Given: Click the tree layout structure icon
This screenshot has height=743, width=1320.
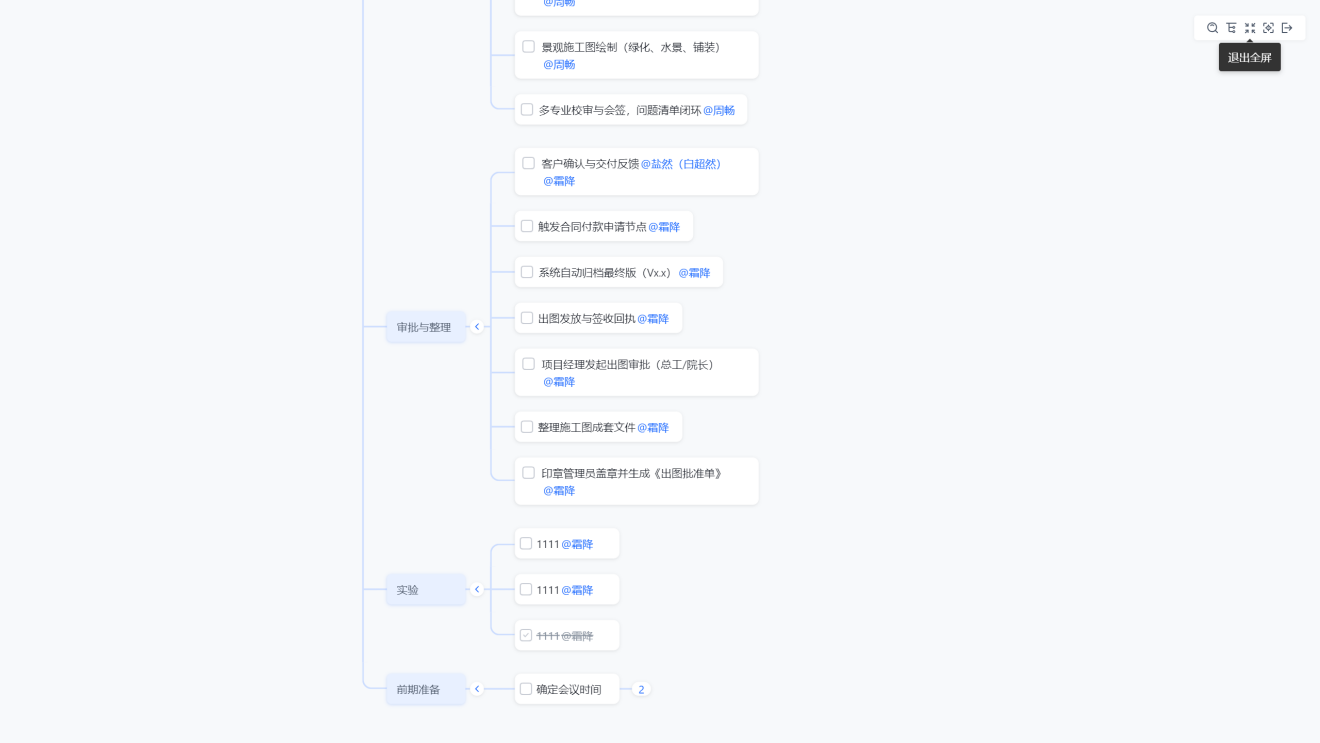Looking at the screenshot, I should pos(1231,28).
